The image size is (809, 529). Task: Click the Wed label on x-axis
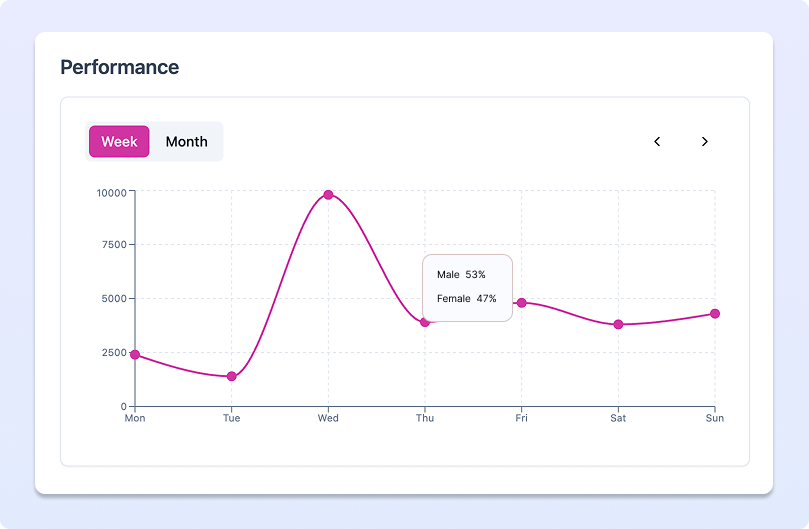click(x=328, y=418)
